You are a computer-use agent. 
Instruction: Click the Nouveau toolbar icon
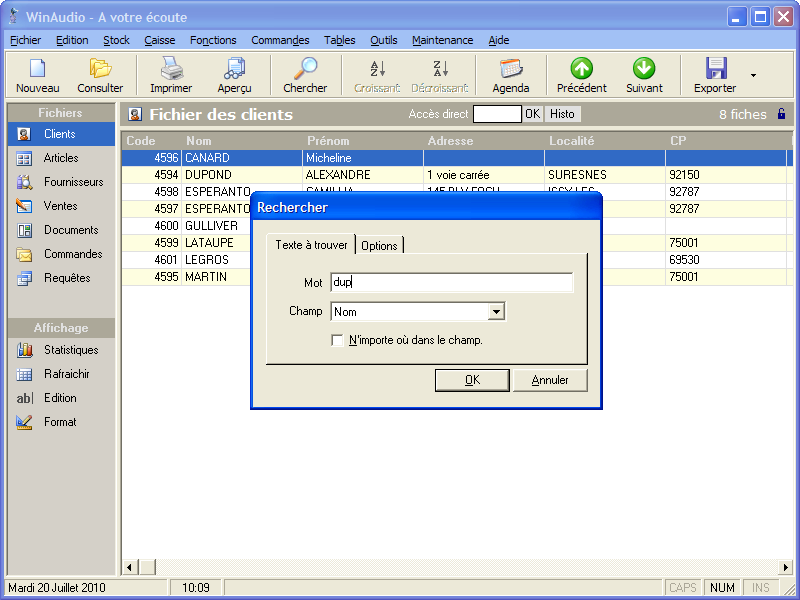(x=37, y=69)
